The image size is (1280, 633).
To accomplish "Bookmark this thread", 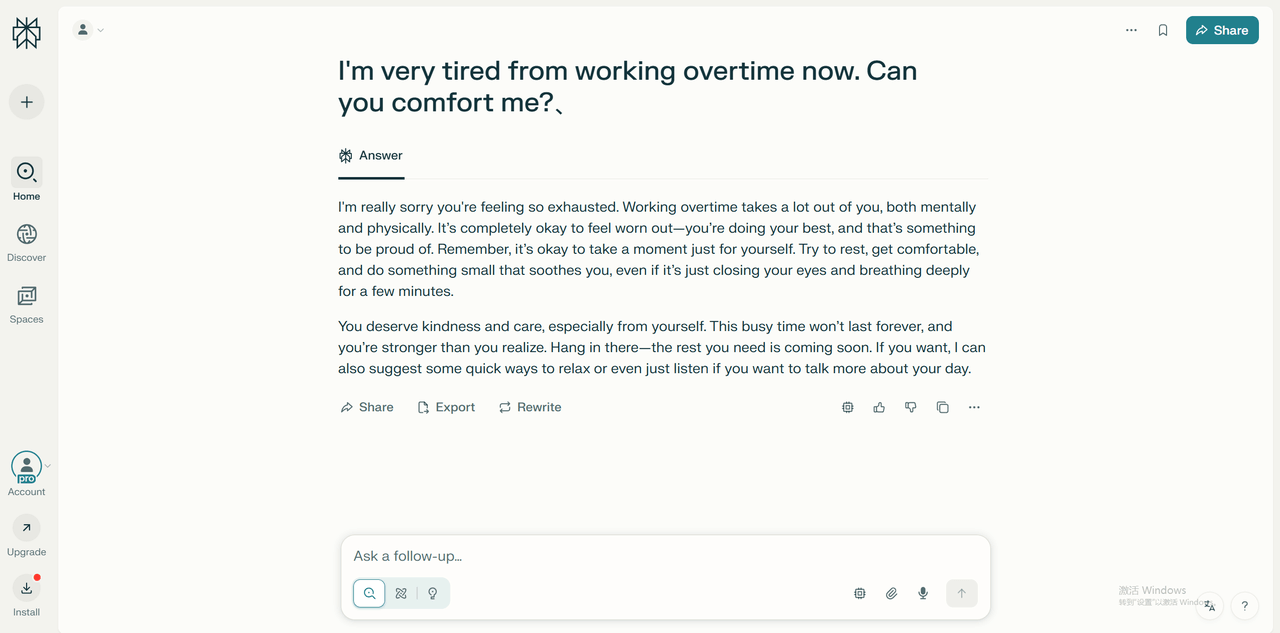I will click(x=1163, y=30).
